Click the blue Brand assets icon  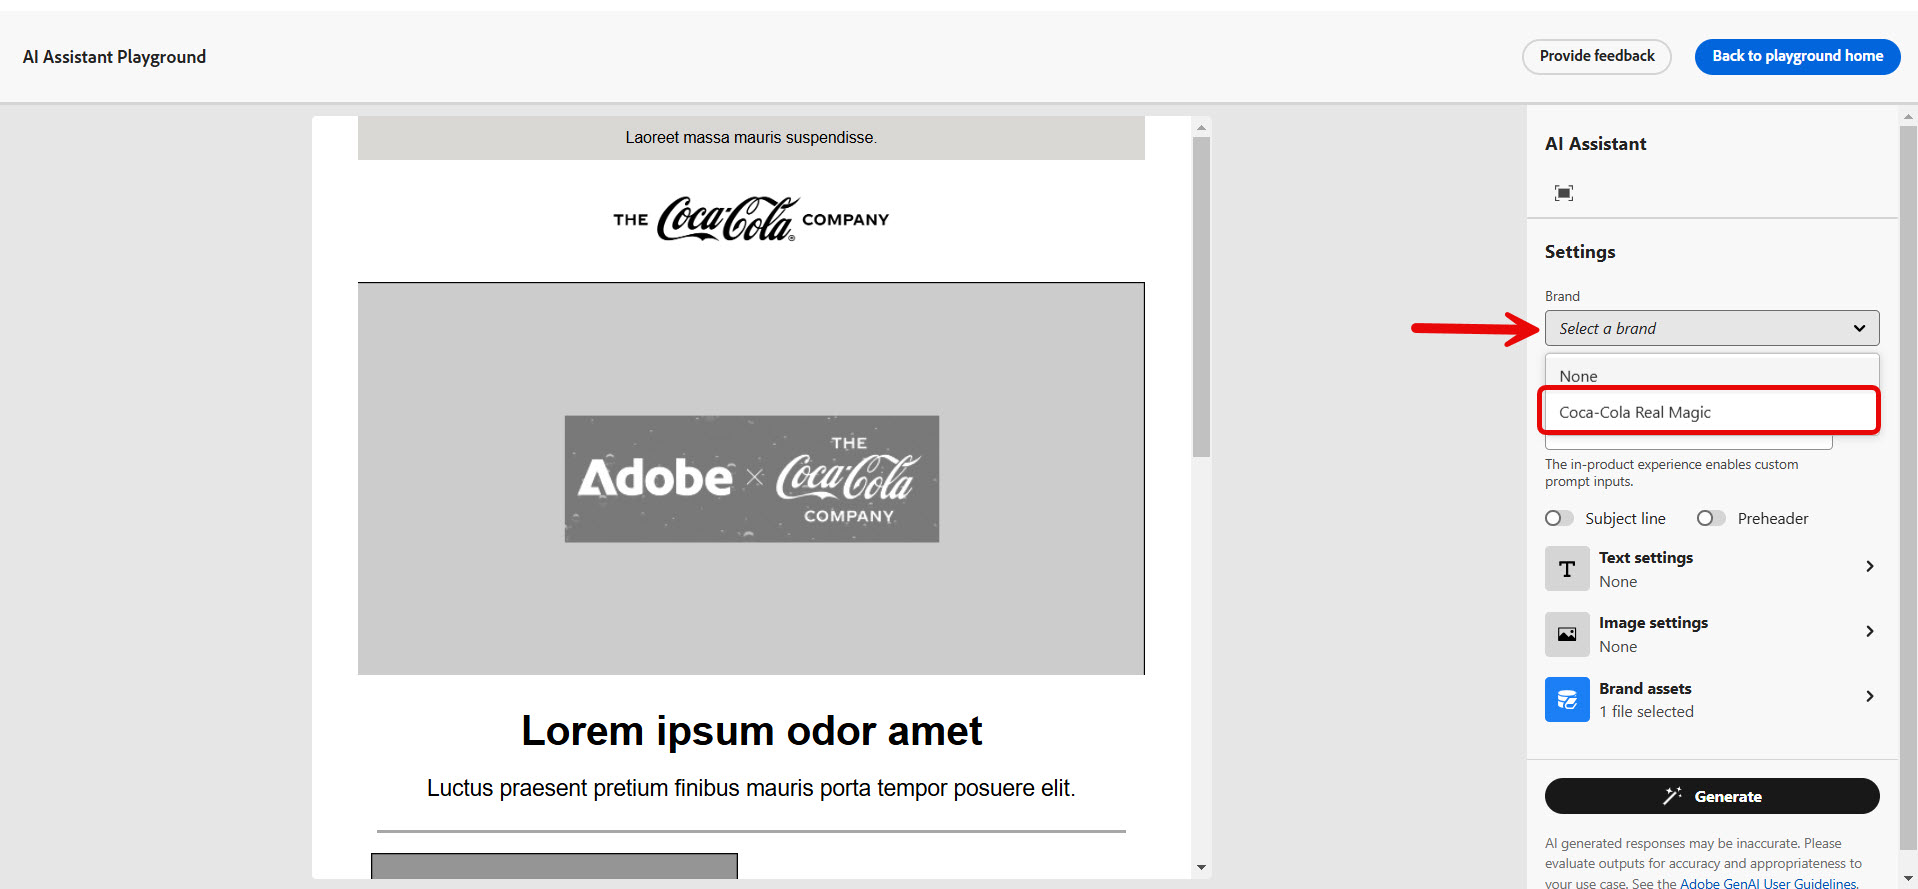1567,699
